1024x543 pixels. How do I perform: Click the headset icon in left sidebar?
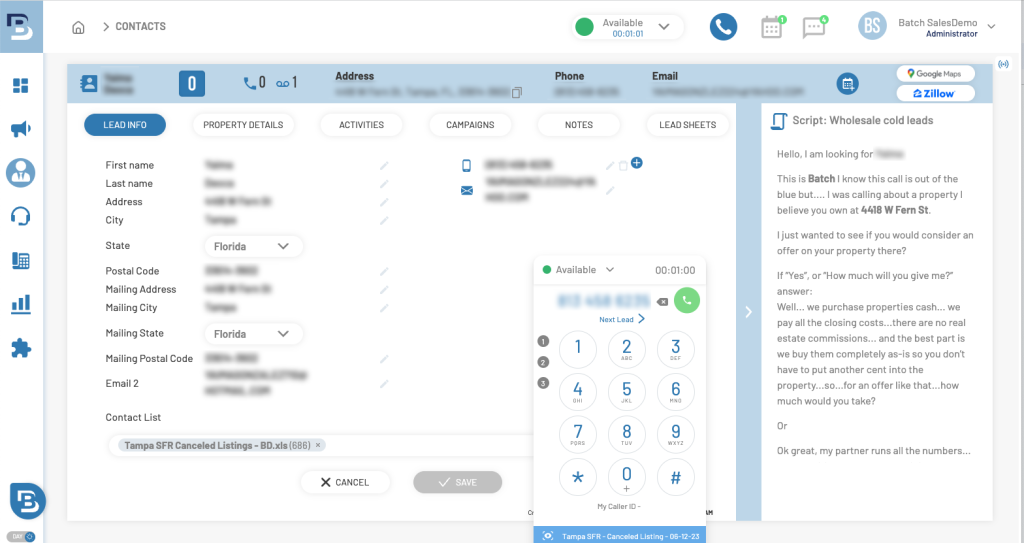tap(20, 216)
